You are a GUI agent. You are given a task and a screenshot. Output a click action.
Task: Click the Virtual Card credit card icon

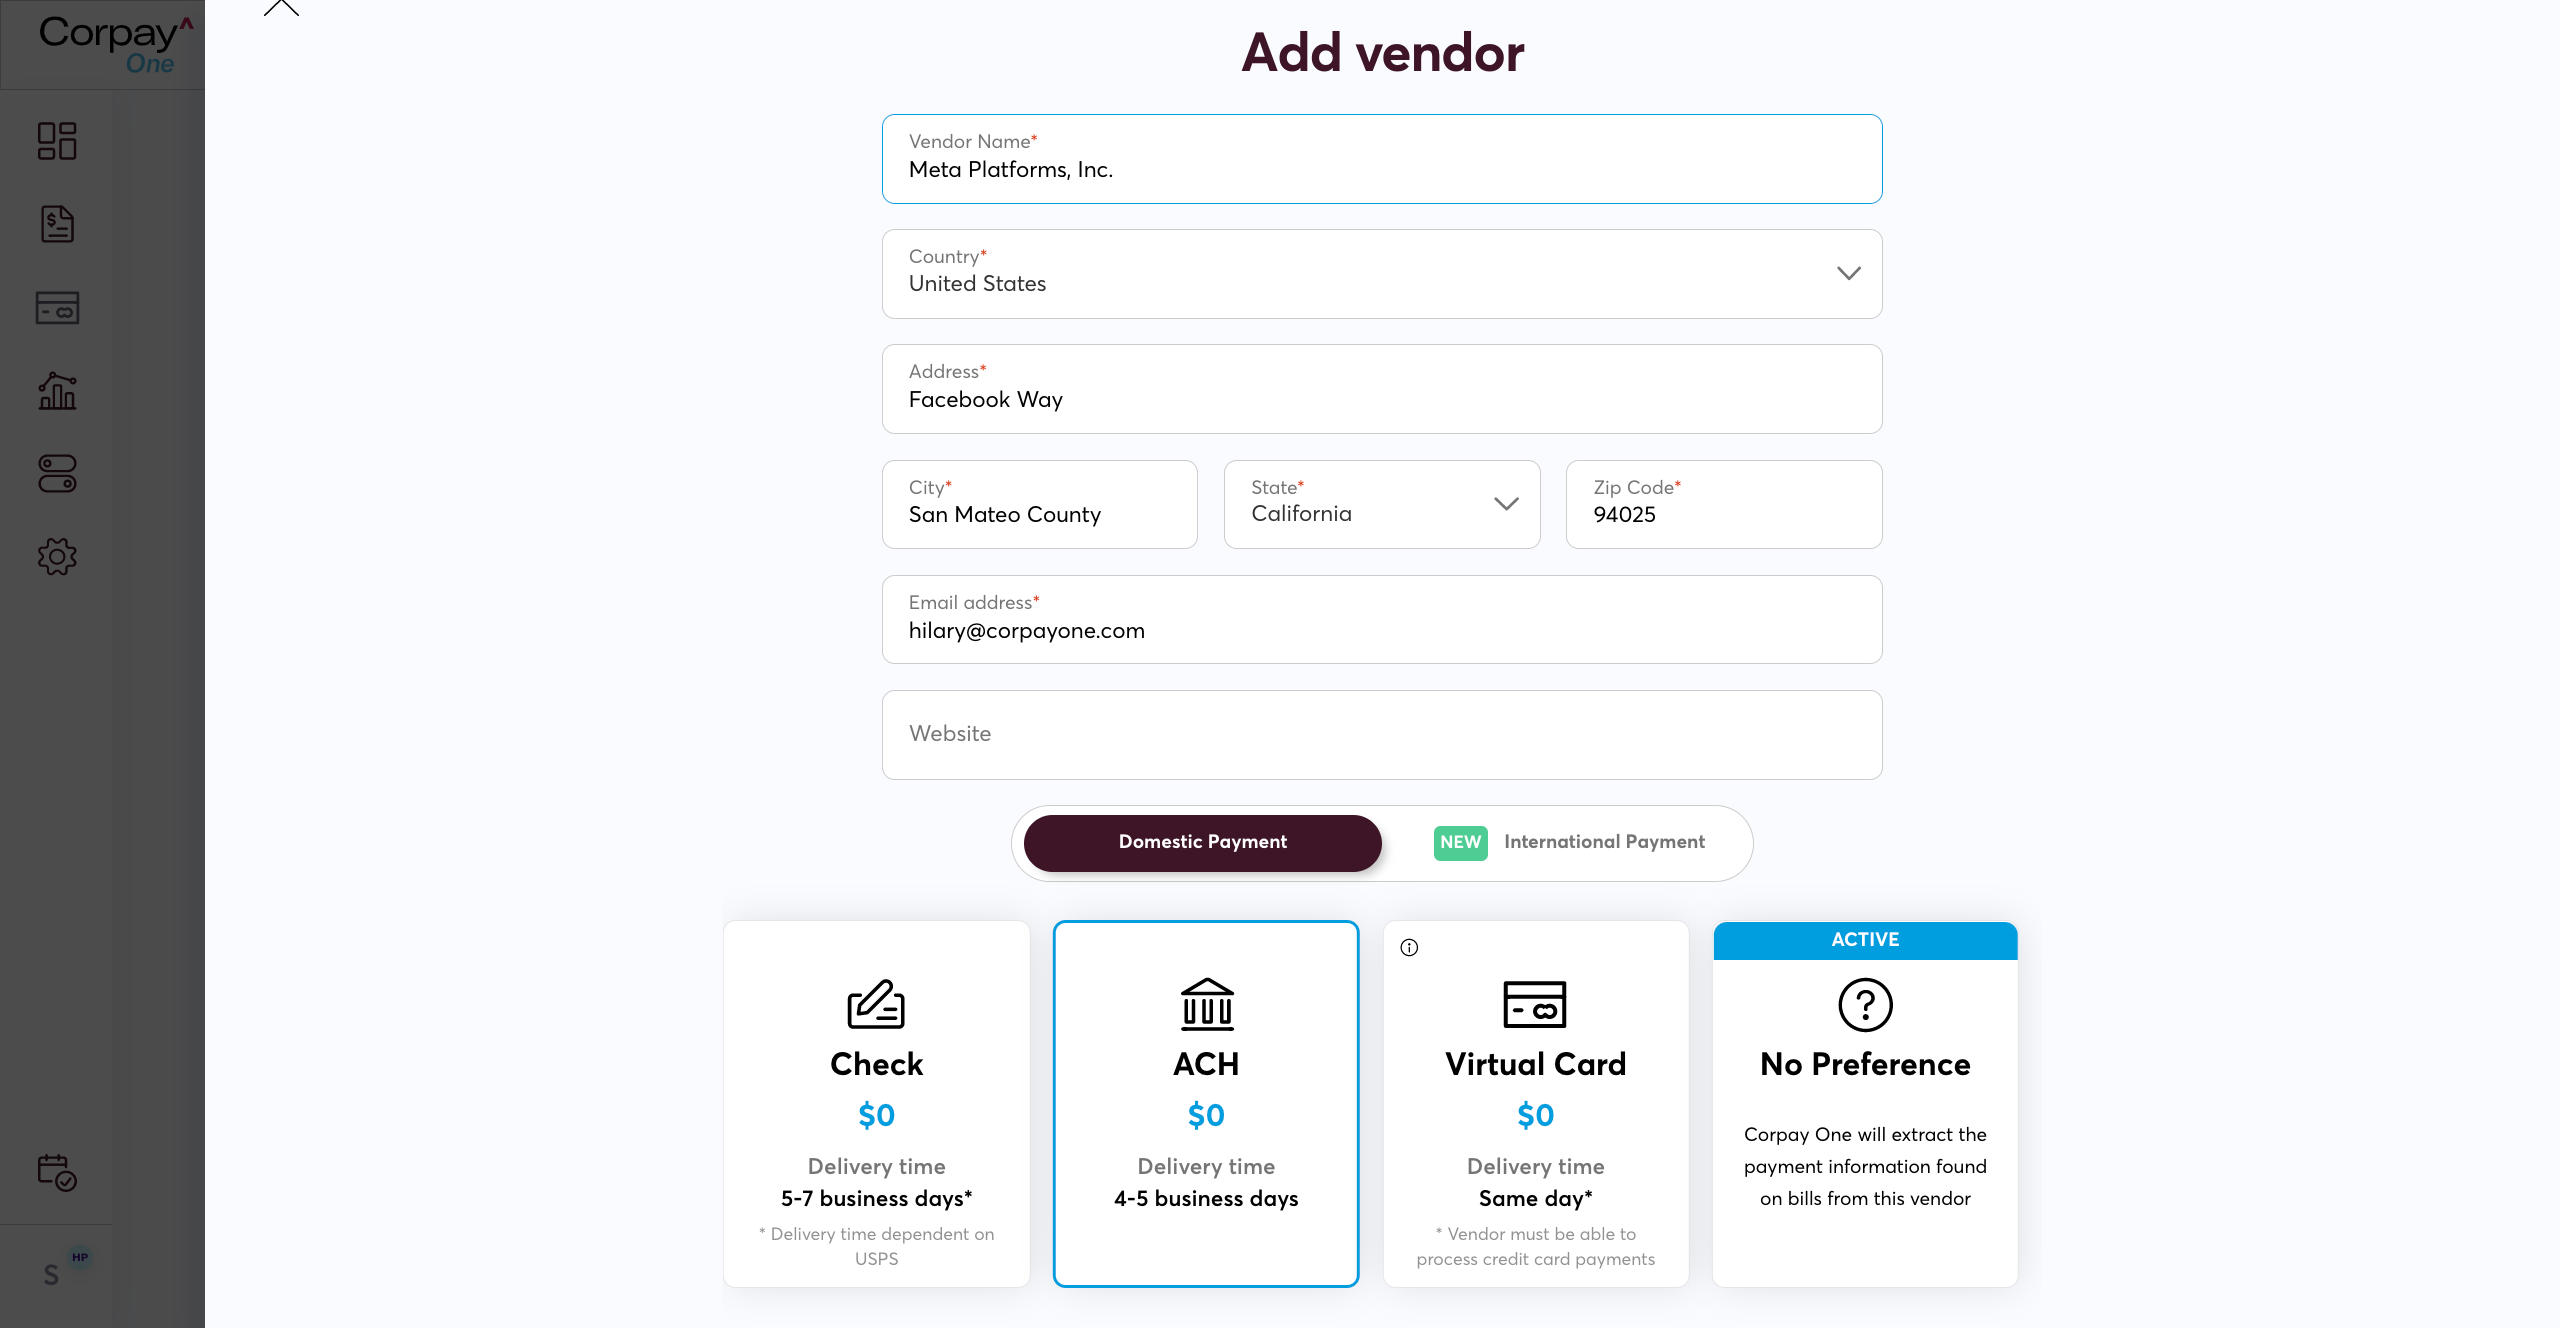[1535, 1004]
